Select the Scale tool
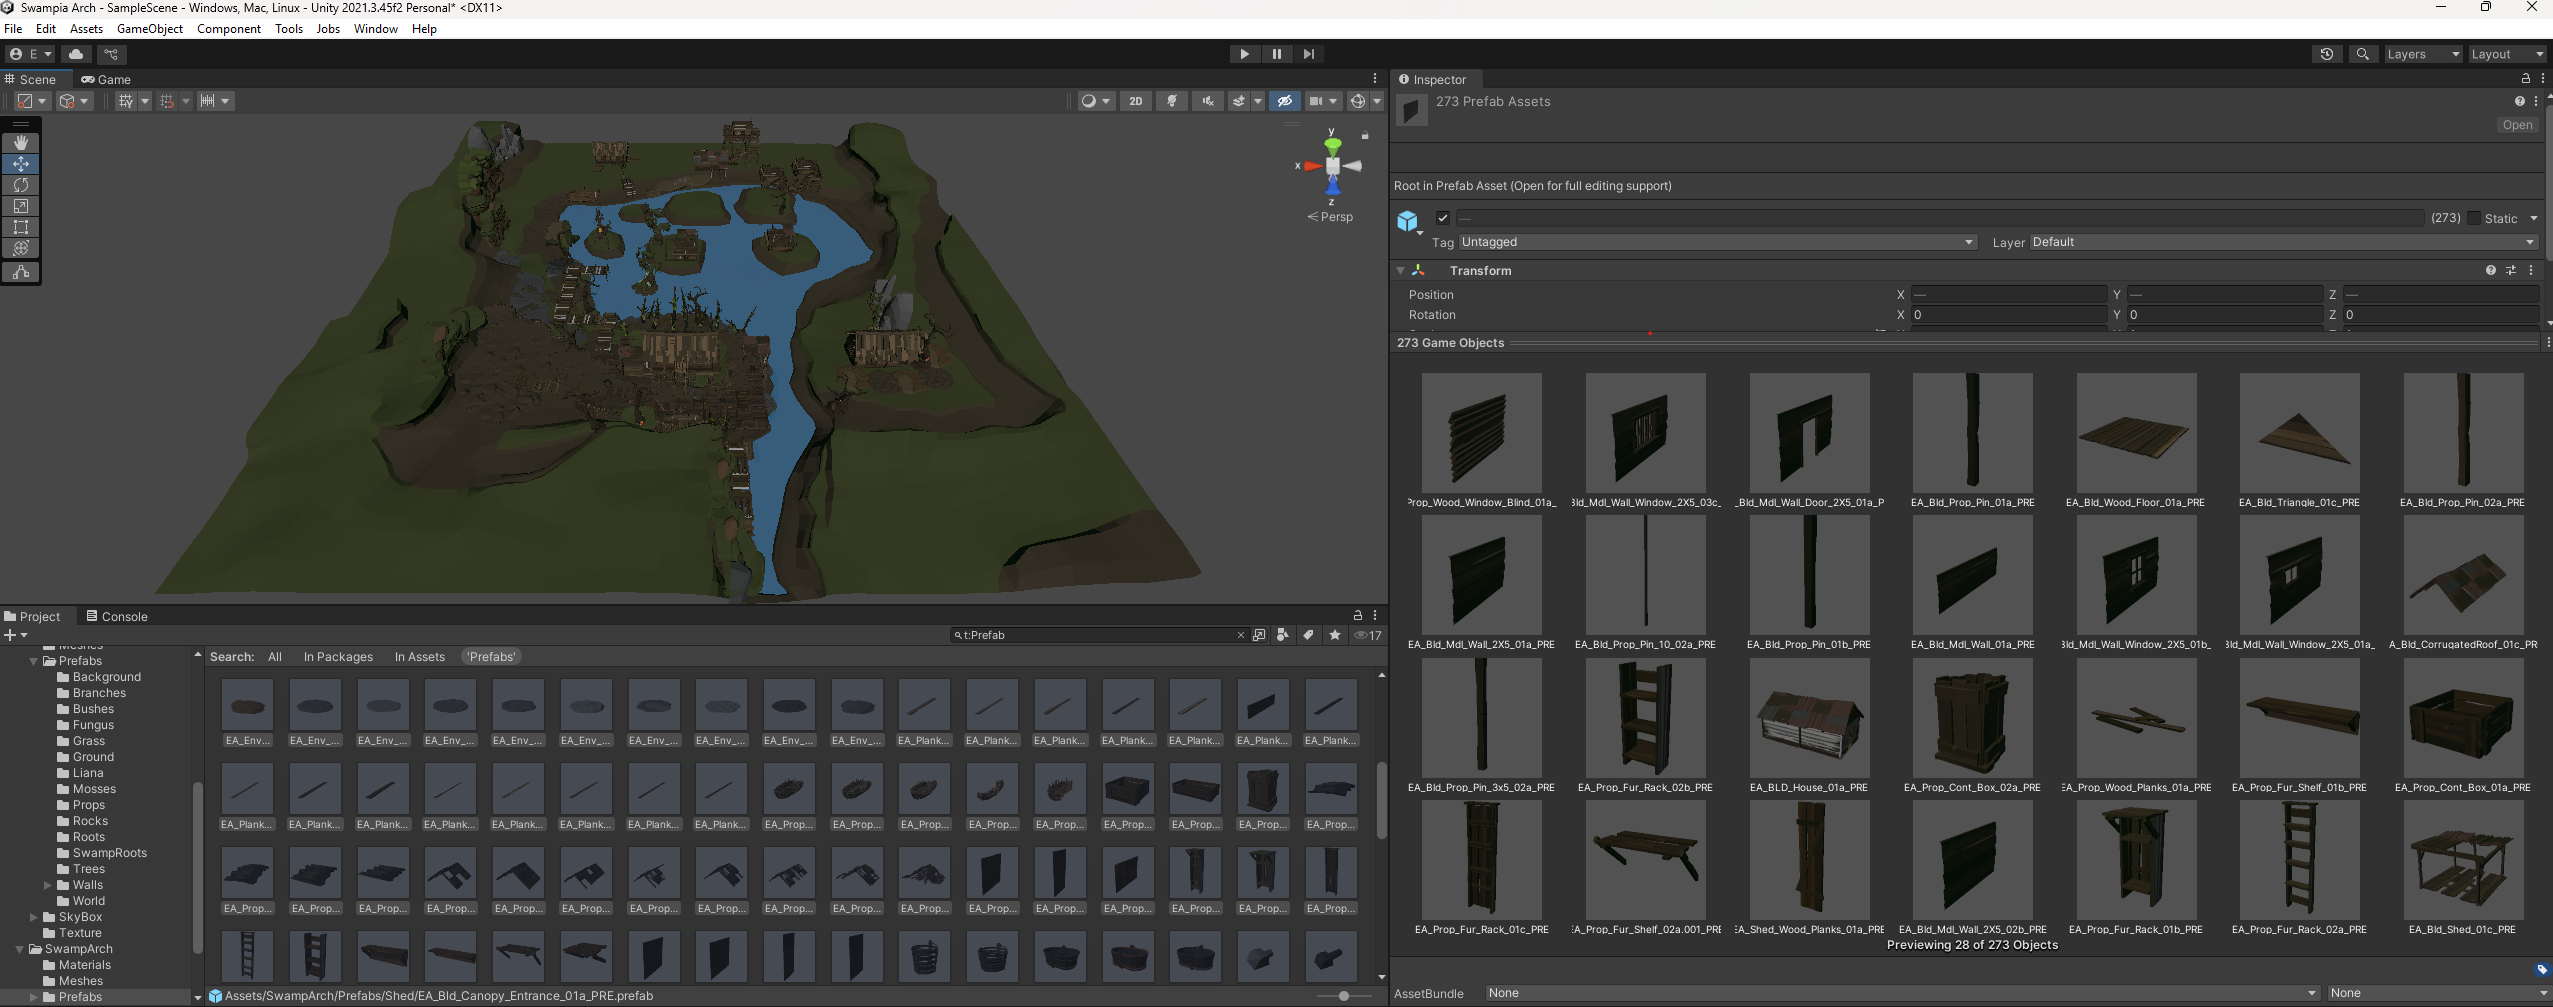The height and width of the screenshot is (1007, 2553). [x=21, y=206]
